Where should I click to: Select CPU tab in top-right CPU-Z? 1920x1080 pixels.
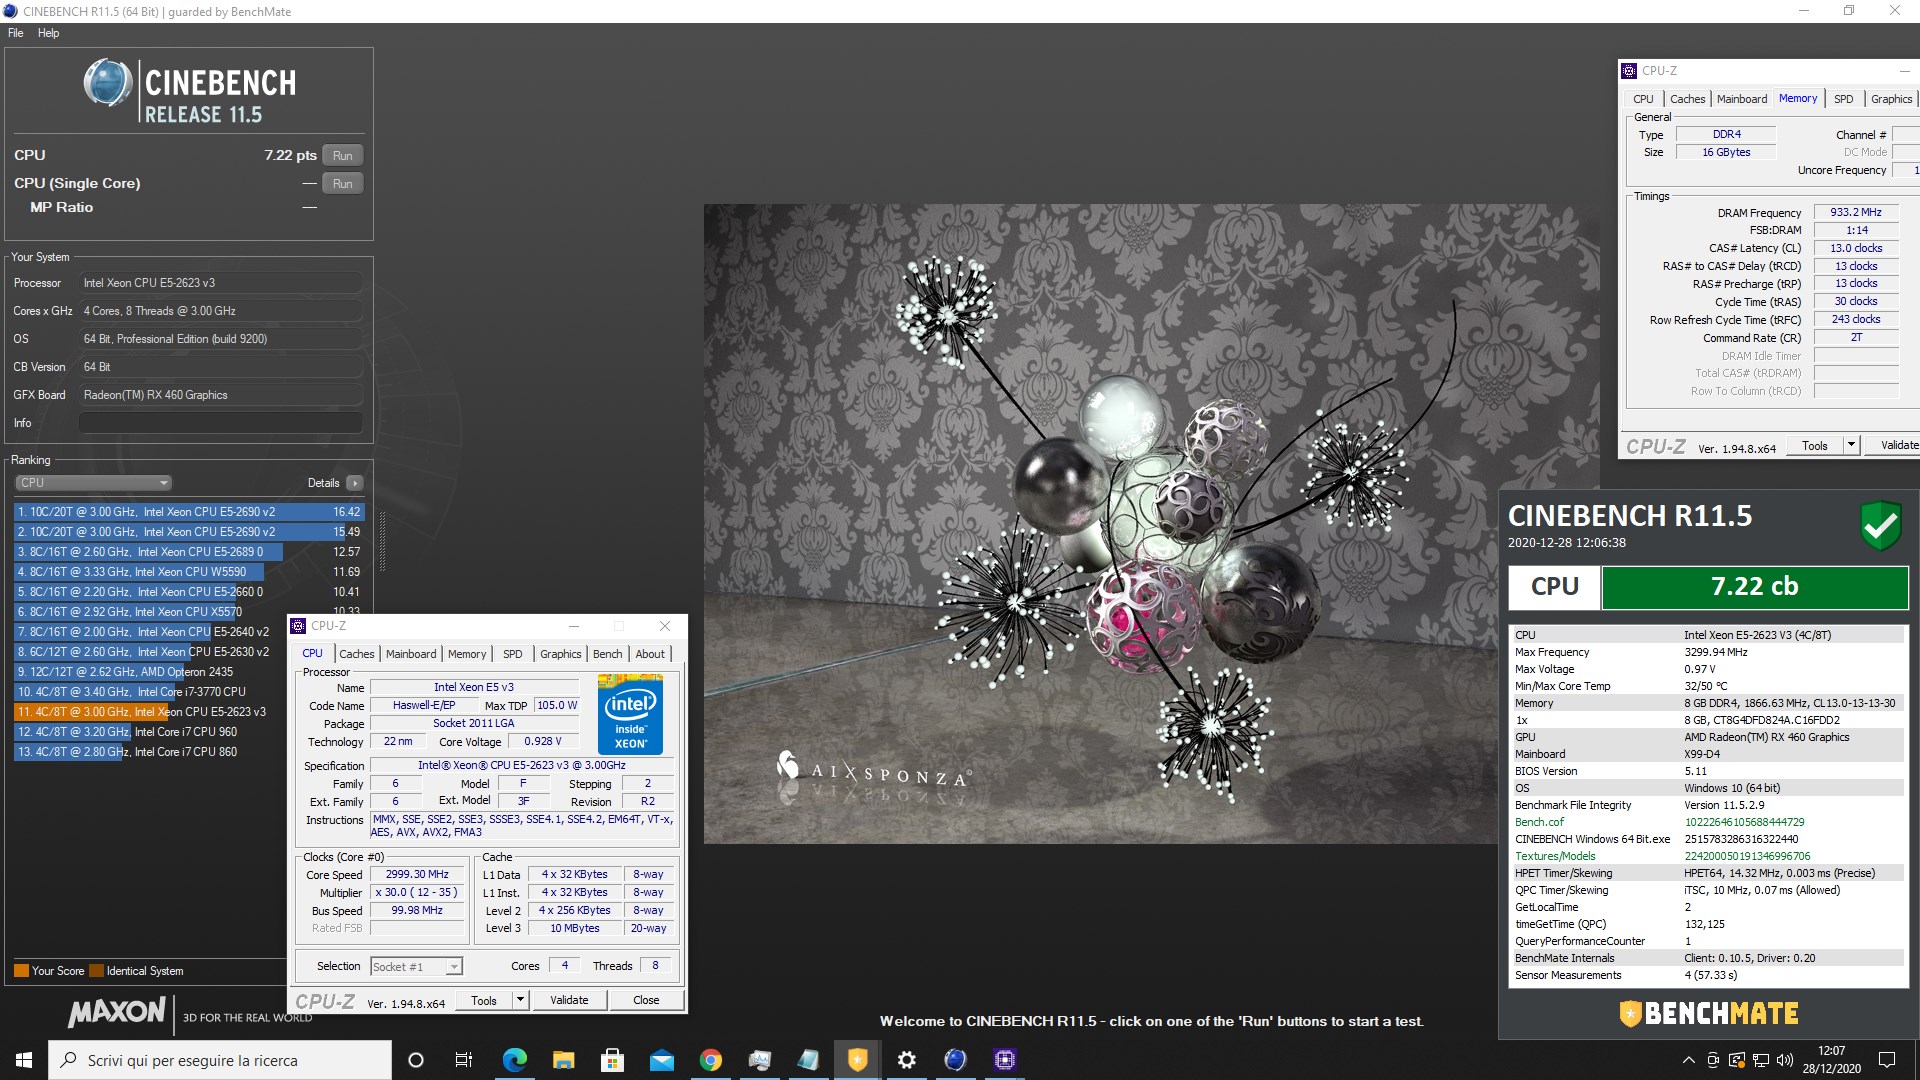1643,99
